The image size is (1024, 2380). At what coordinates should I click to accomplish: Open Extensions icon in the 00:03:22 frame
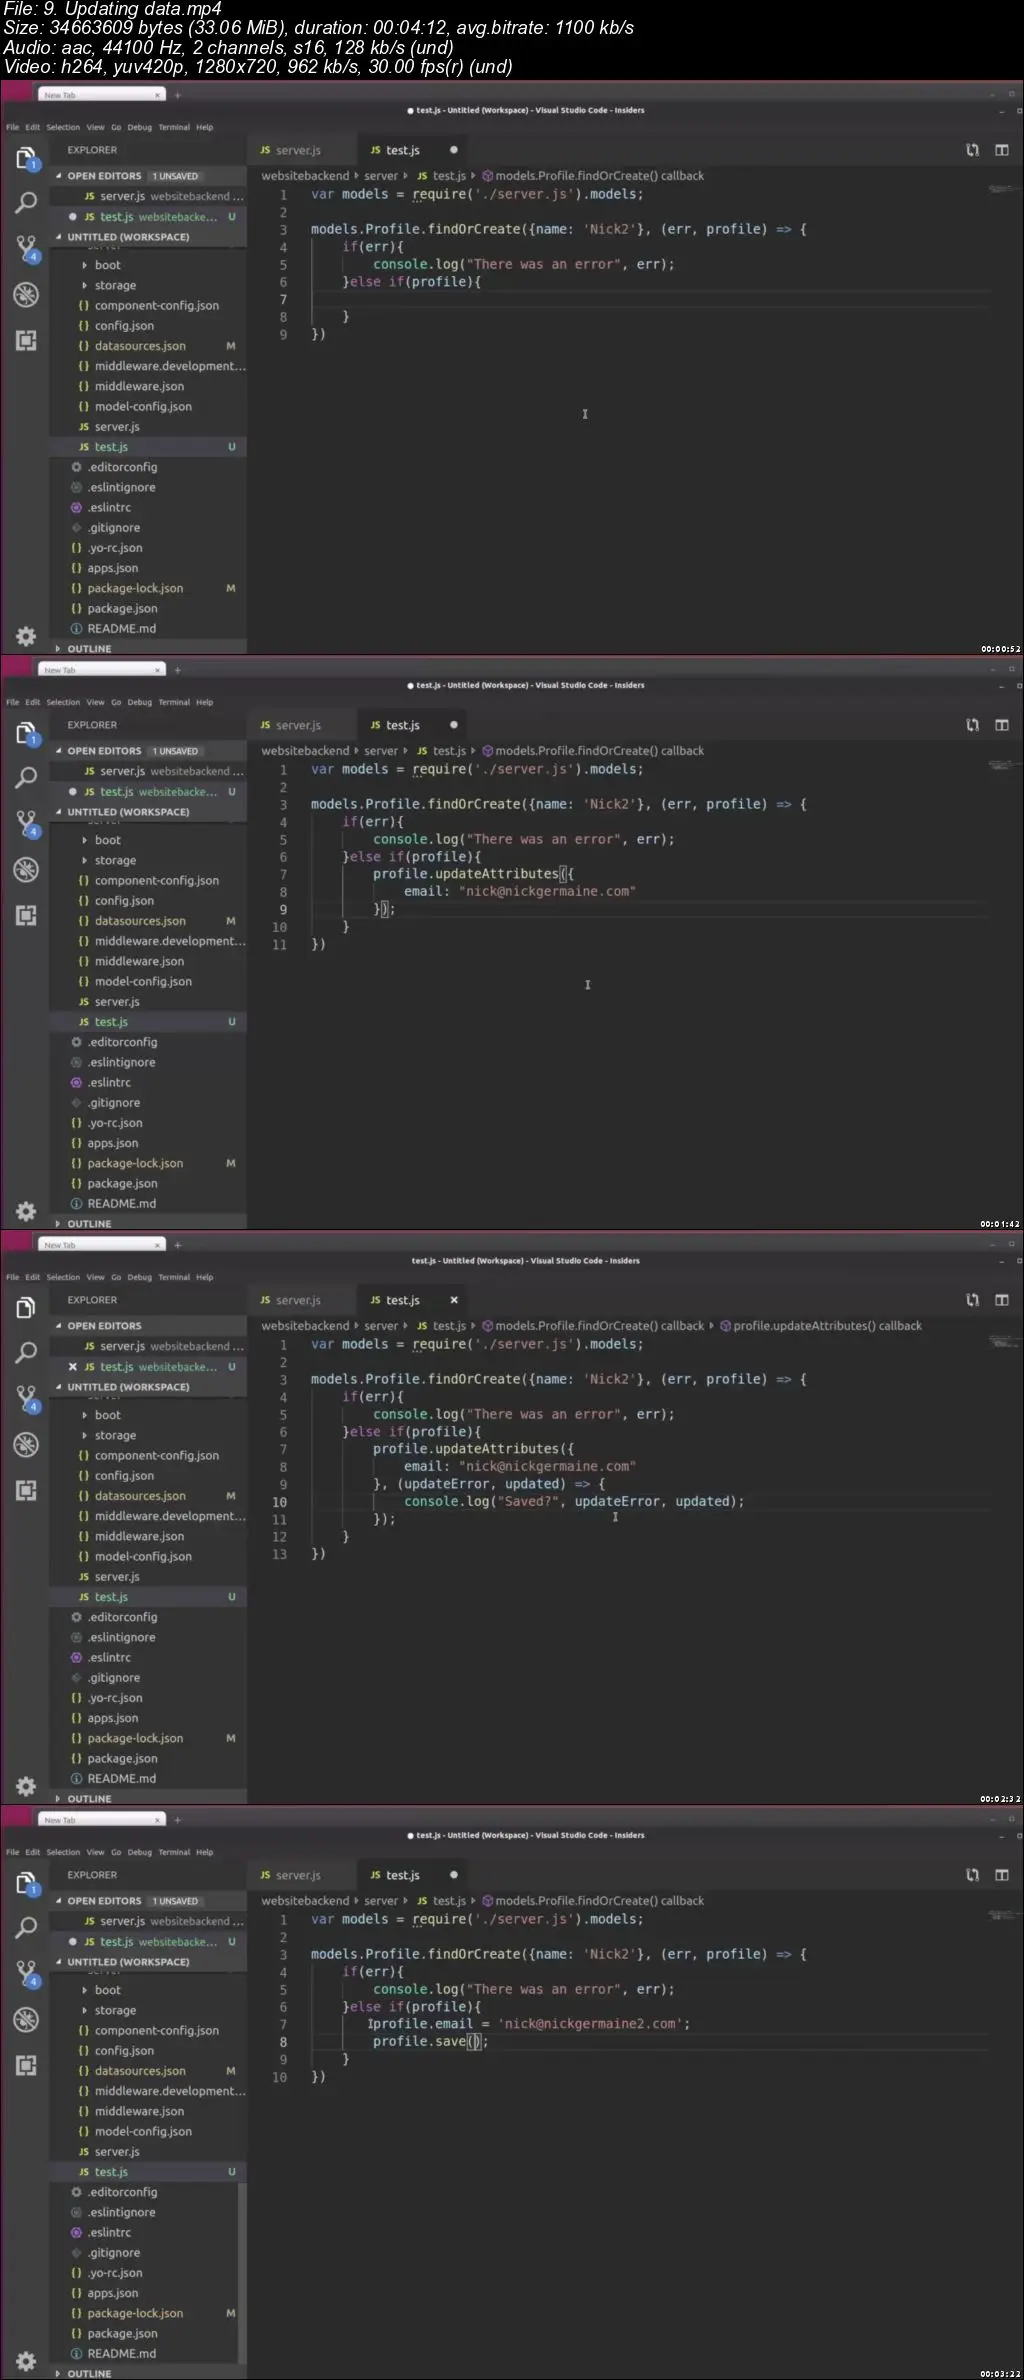tap(27, 2065)
